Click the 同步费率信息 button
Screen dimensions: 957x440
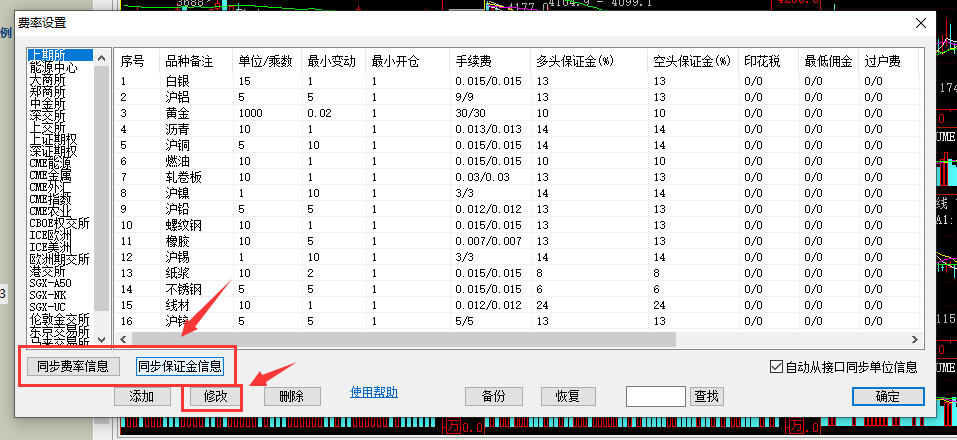[73, 366]
